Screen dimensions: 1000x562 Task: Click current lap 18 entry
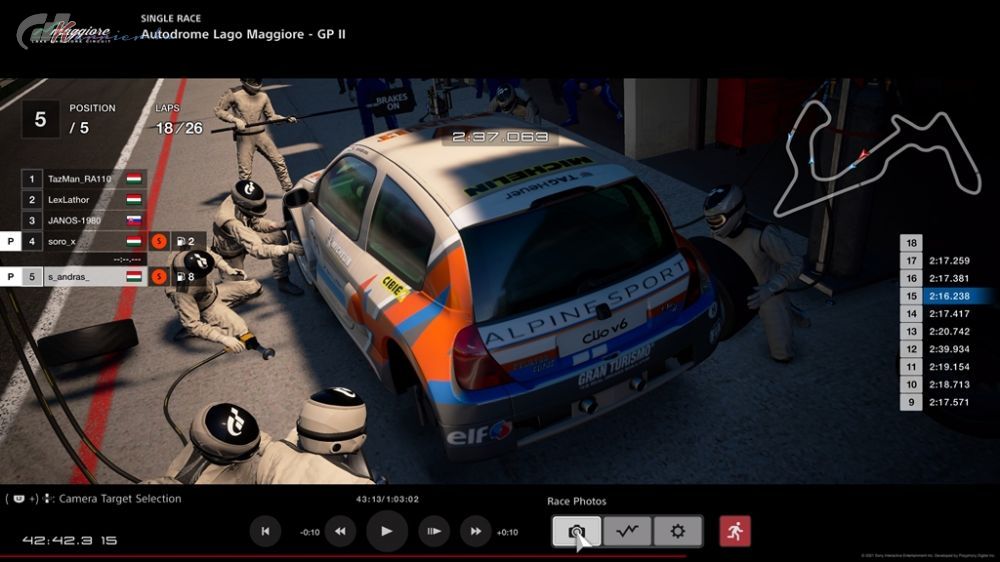pos(911,242)
